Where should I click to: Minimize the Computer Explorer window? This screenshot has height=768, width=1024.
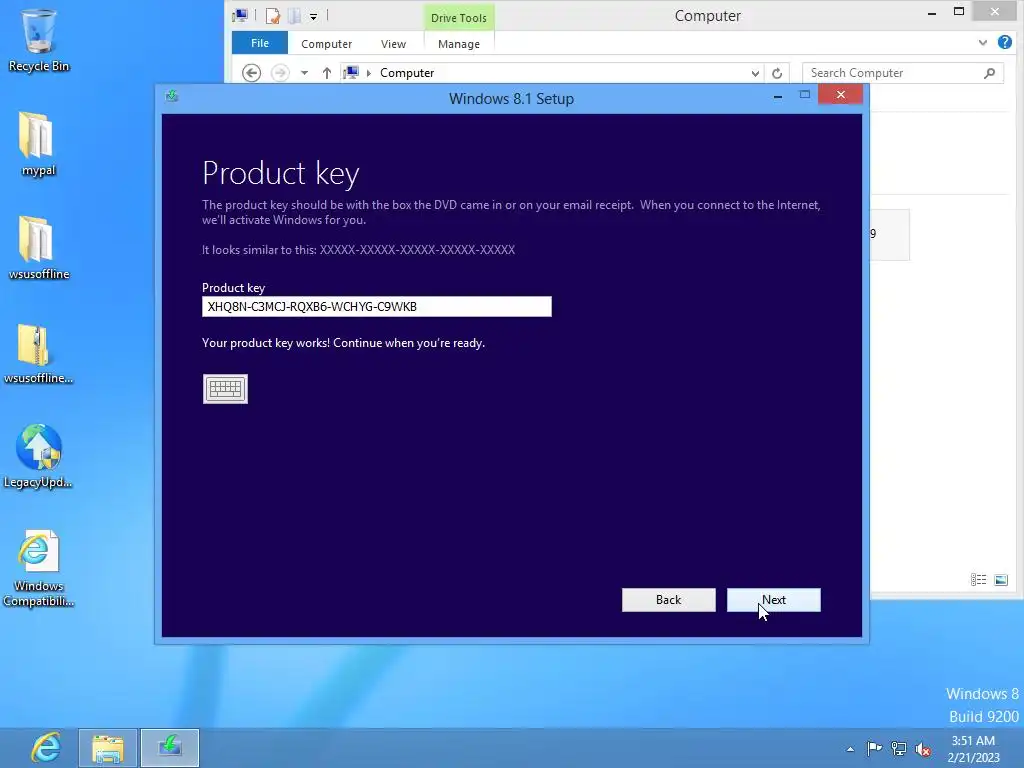932,13
